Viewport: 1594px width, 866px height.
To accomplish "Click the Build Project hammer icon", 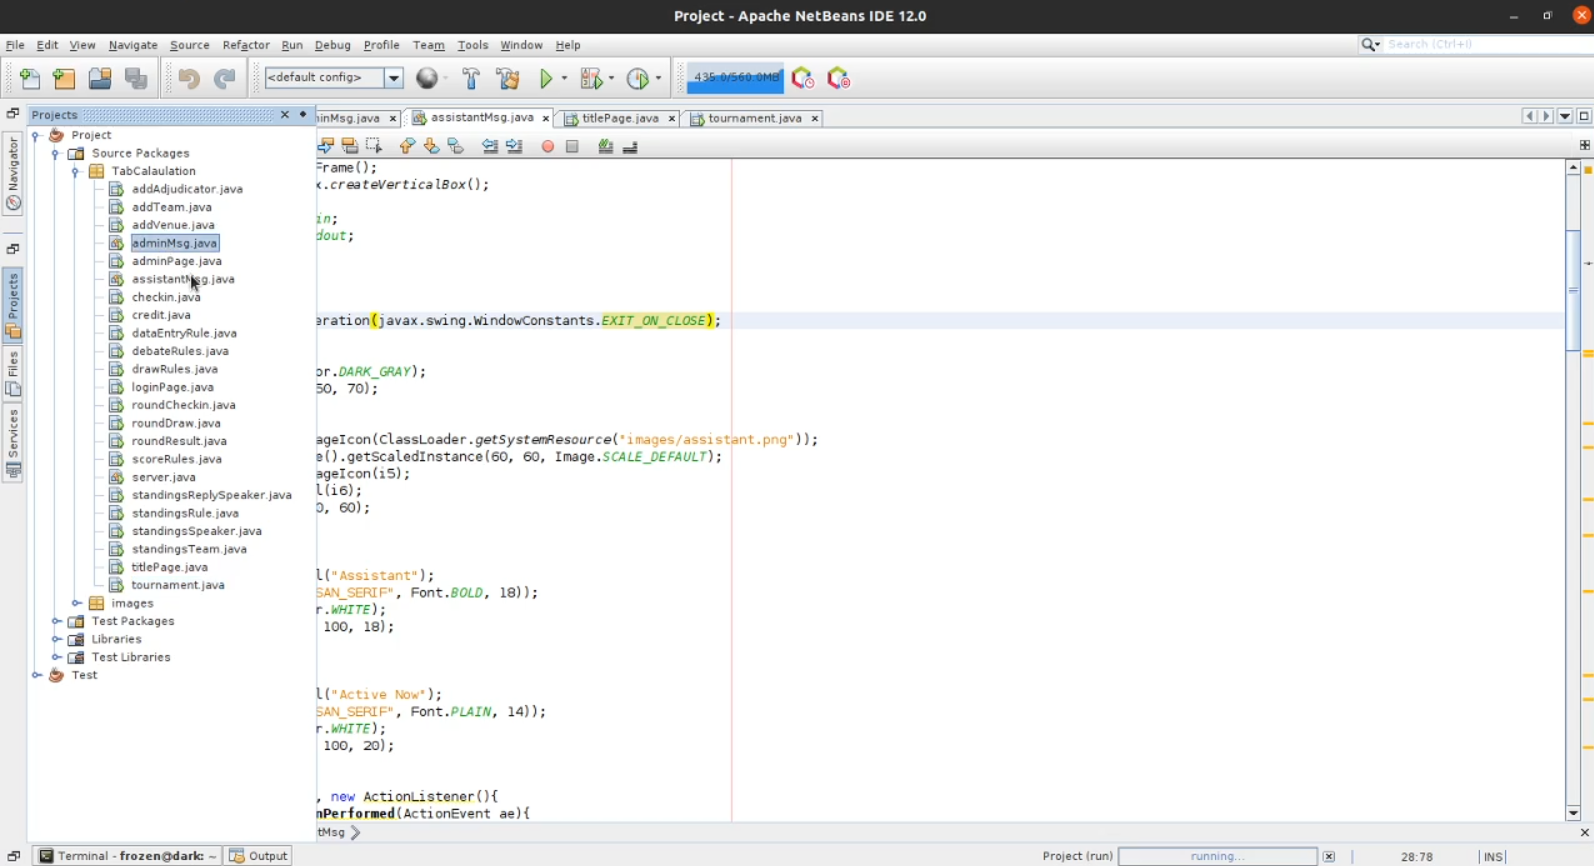I will (470, 78).
